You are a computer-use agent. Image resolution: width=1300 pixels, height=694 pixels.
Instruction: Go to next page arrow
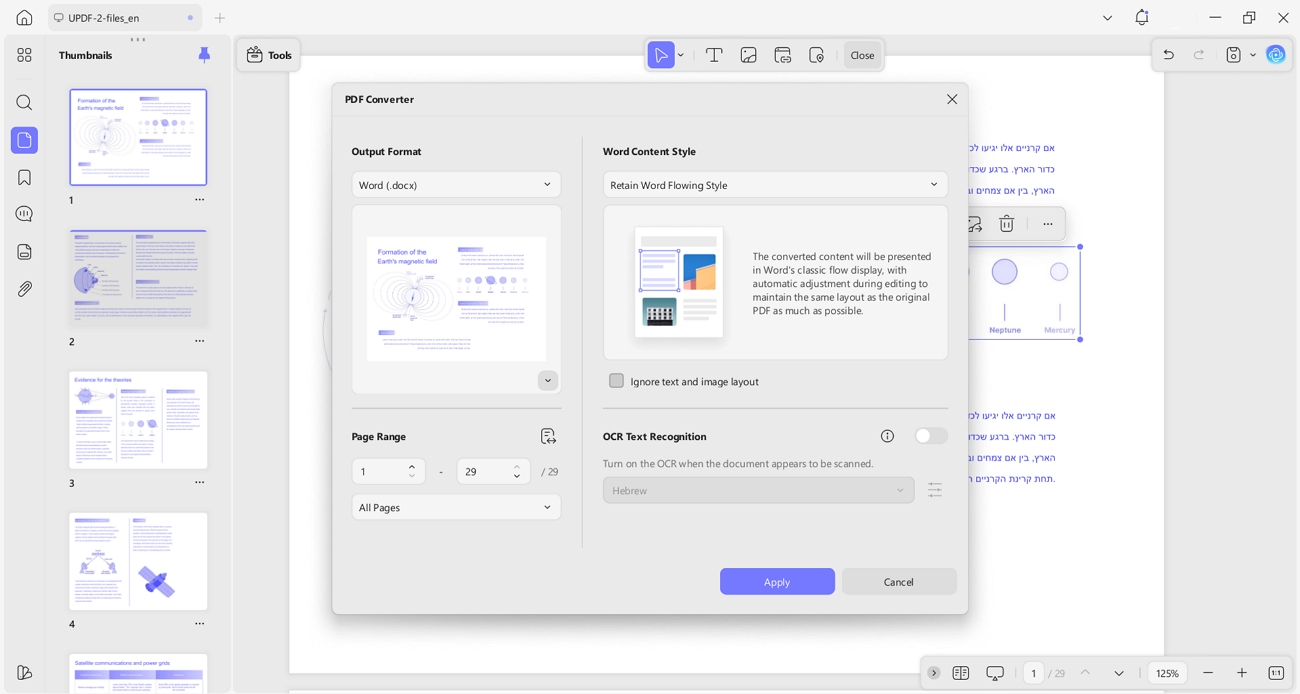(x=1119, y=673)
